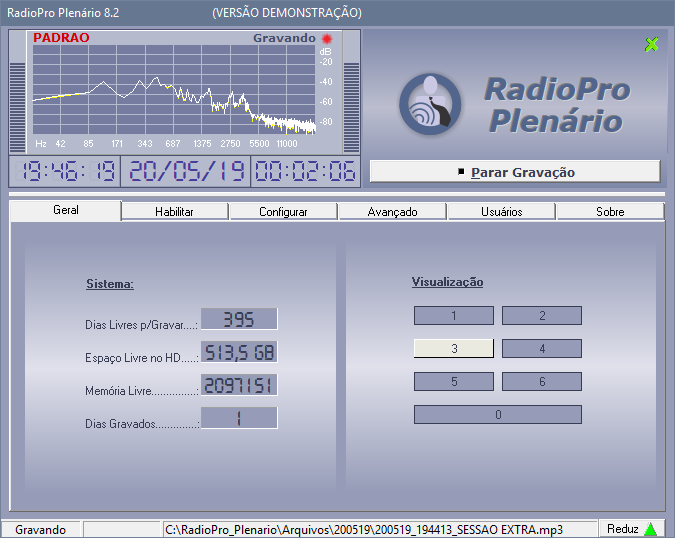Open the Habilitar tab

click(174, 212)
